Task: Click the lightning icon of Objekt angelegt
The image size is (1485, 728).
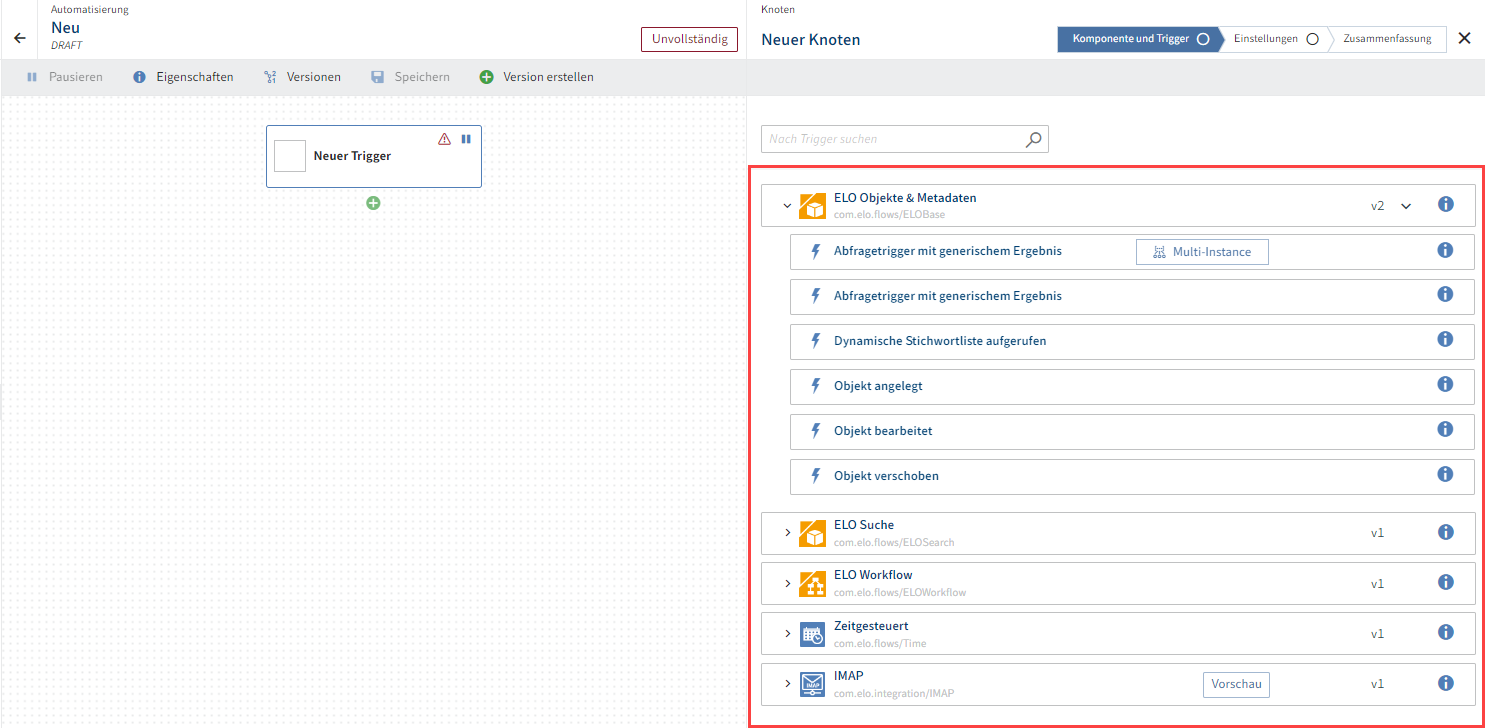Action: point(815,386)
